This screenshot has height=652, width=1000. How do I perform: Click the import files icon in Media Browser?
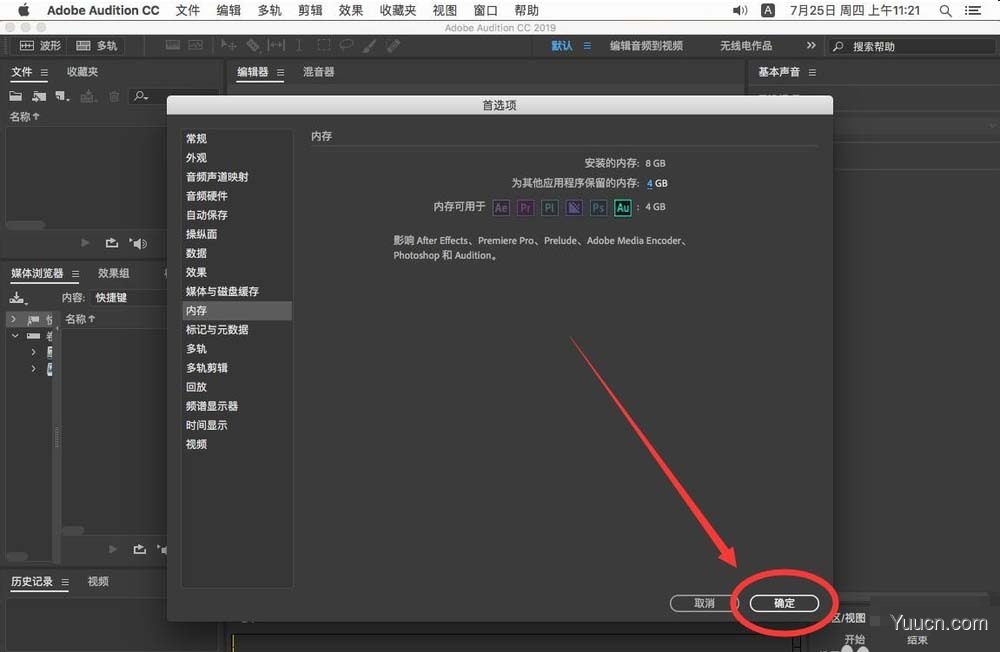click(17, 297)
